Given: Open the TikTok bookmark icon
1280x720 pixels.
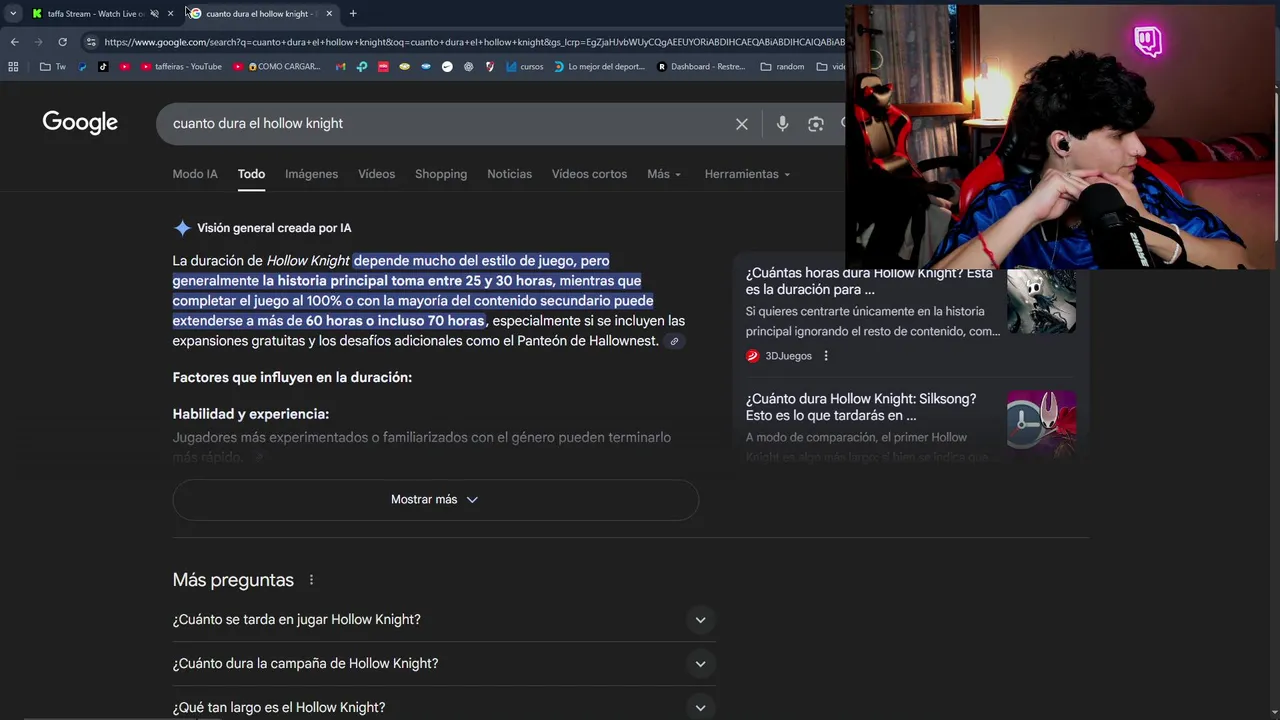Looking at the screenshot, I should [103, 67].
